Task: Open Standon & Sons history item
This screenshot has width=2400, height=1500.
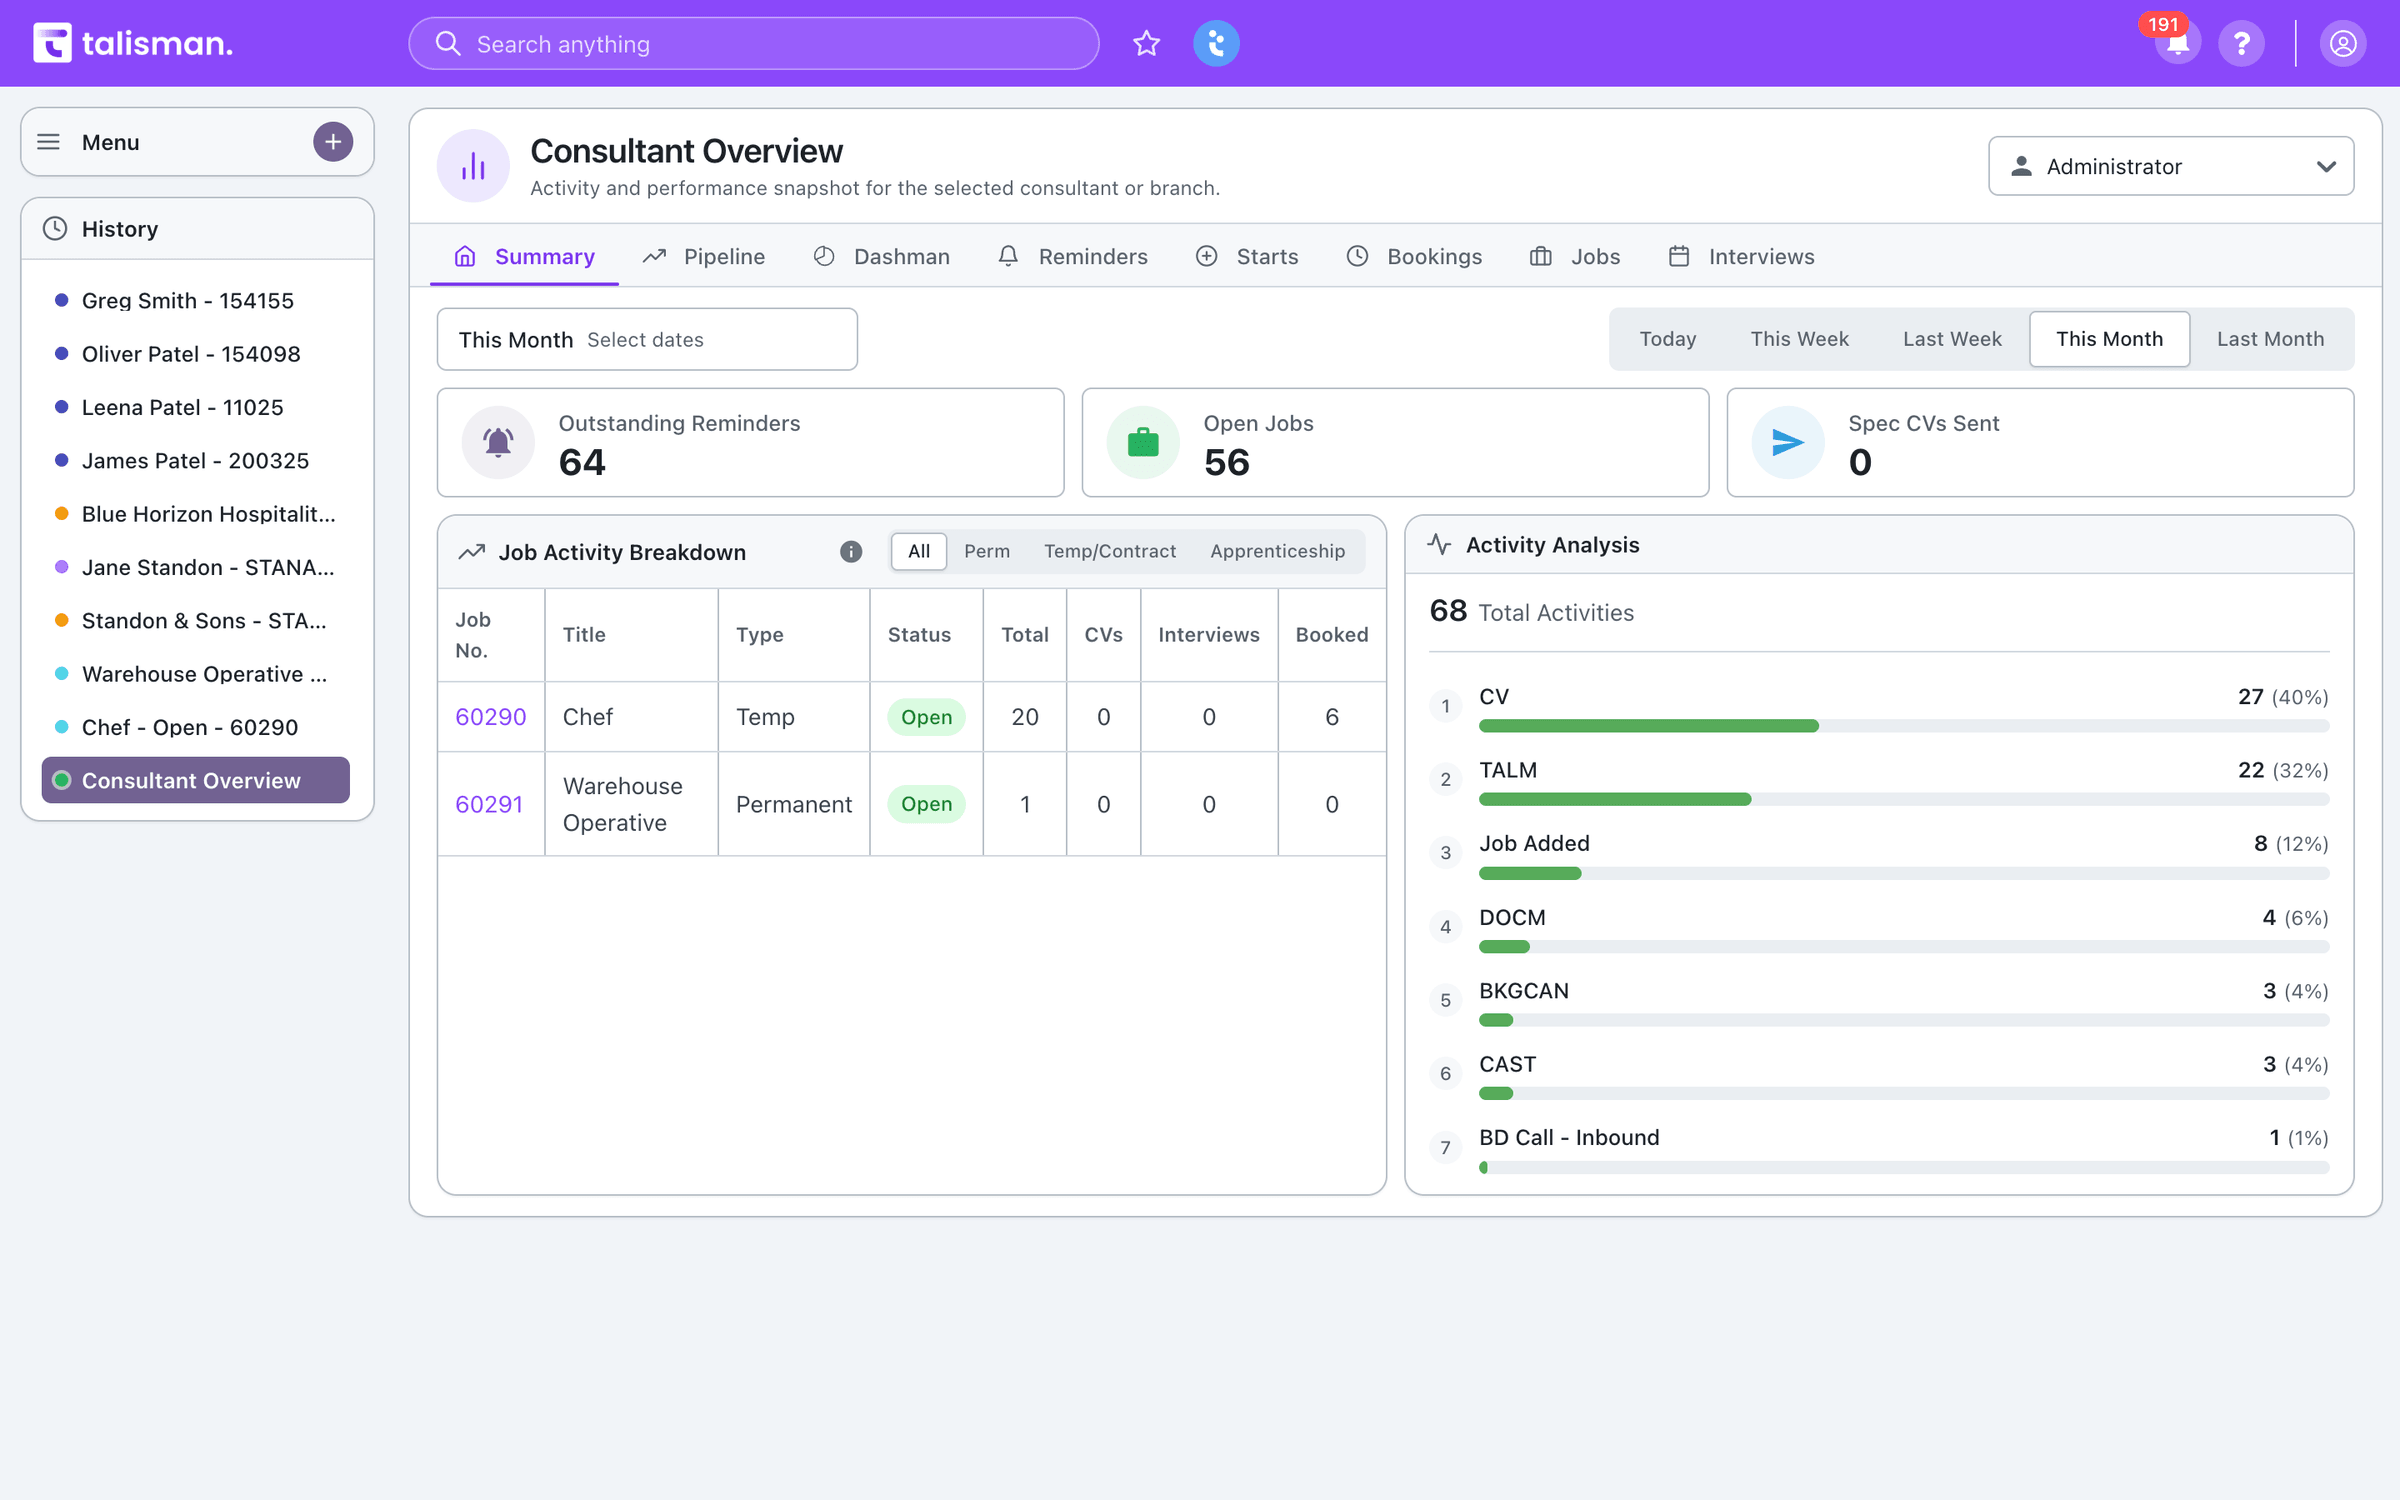Action: (x=196, y=621)
